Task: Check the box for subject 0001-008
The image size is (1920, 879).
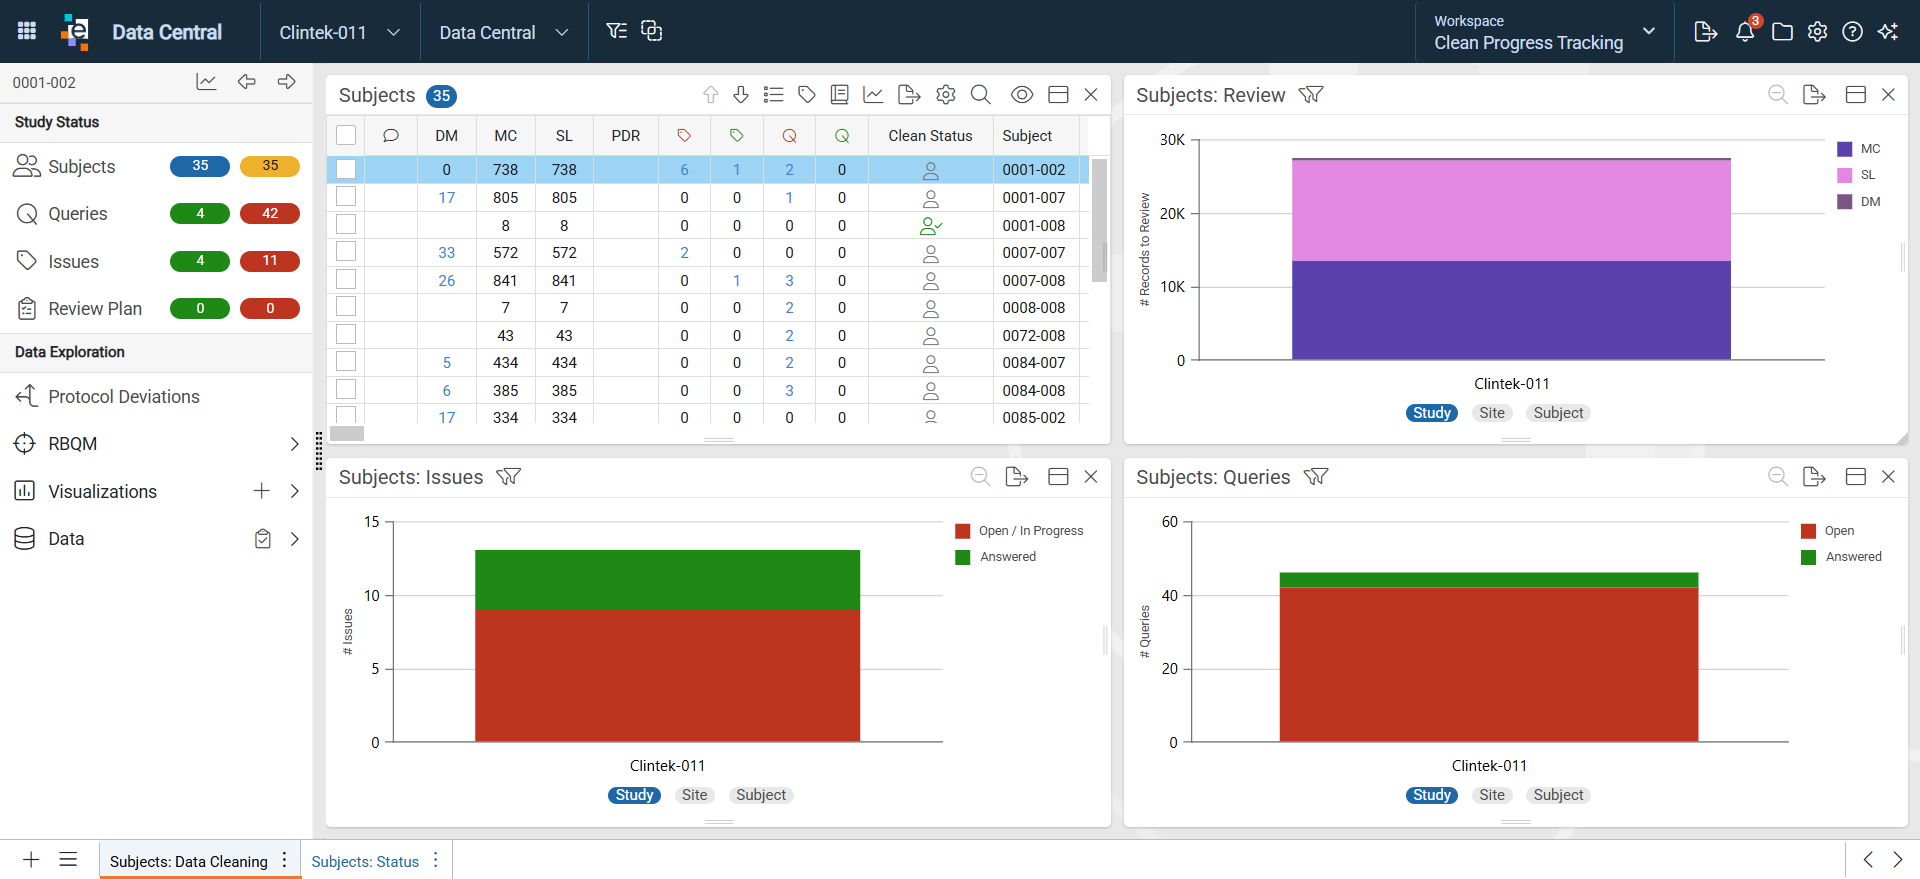Action: pos(346,224)
